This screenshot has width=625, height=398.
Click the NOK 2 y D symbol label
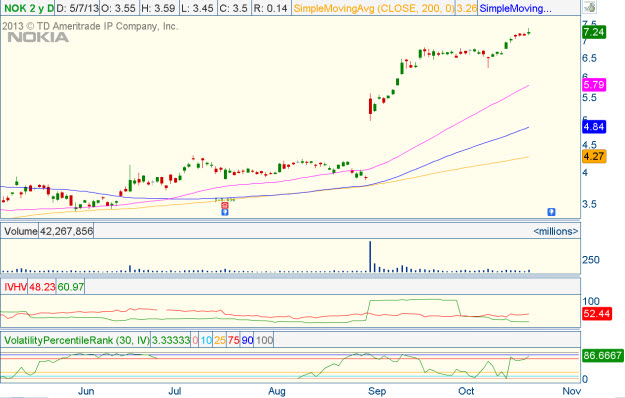pyautogui.click(x=28, y=8)
